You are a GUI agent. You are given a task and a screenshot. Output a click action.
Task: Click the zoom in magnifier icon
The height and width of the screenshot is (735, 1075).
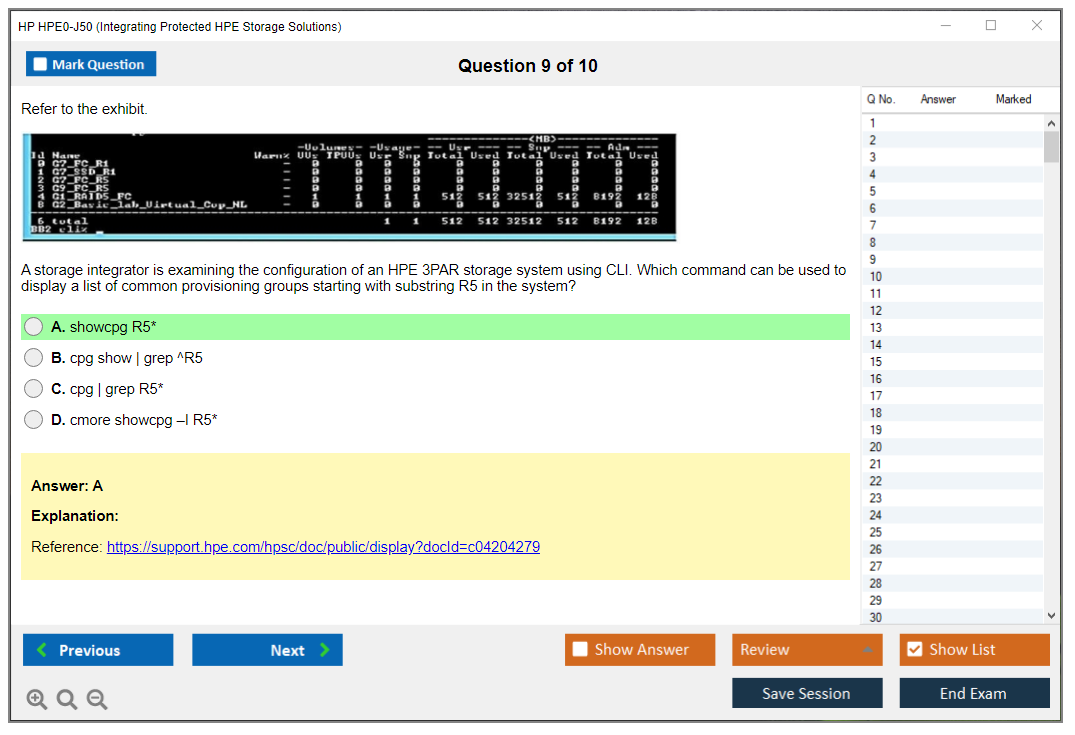[36, 700]
